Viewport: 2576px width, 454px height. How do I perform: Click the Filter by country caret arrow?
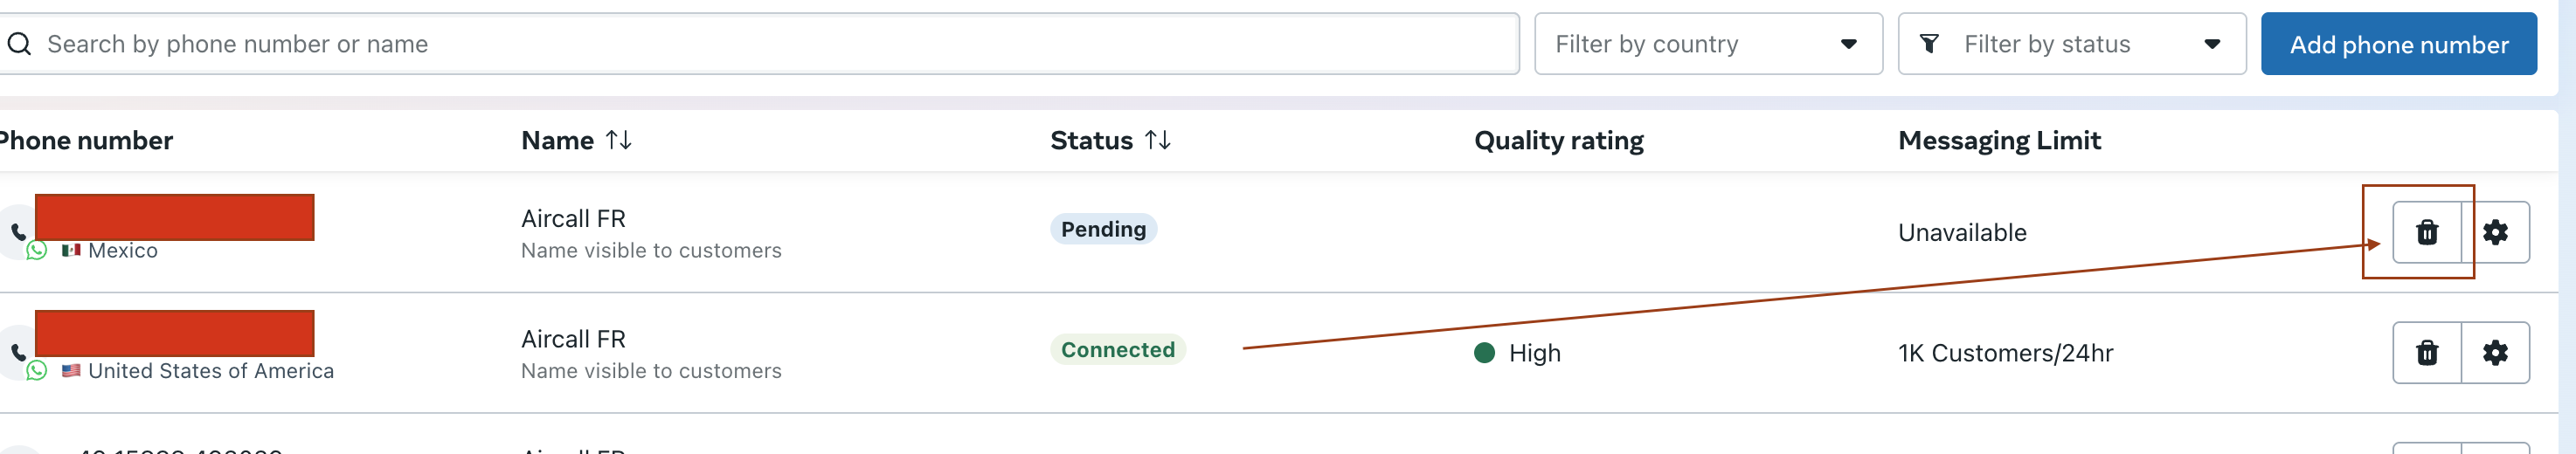click(x=1849, y=44)
